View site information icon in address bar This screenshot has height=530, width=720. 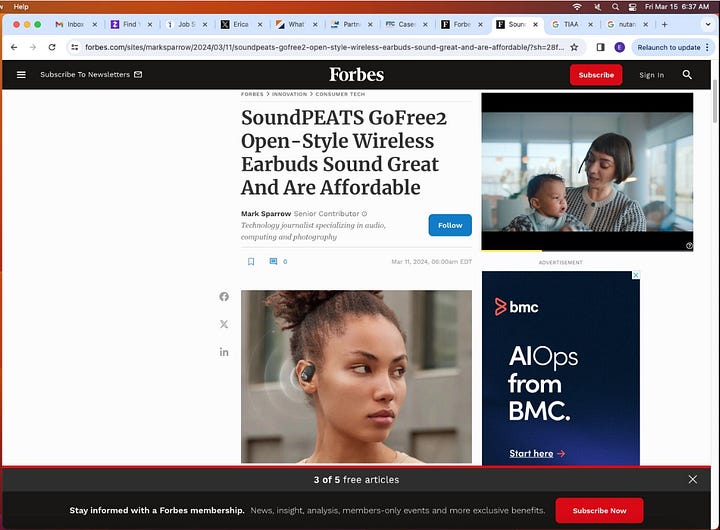pos(75,47)
